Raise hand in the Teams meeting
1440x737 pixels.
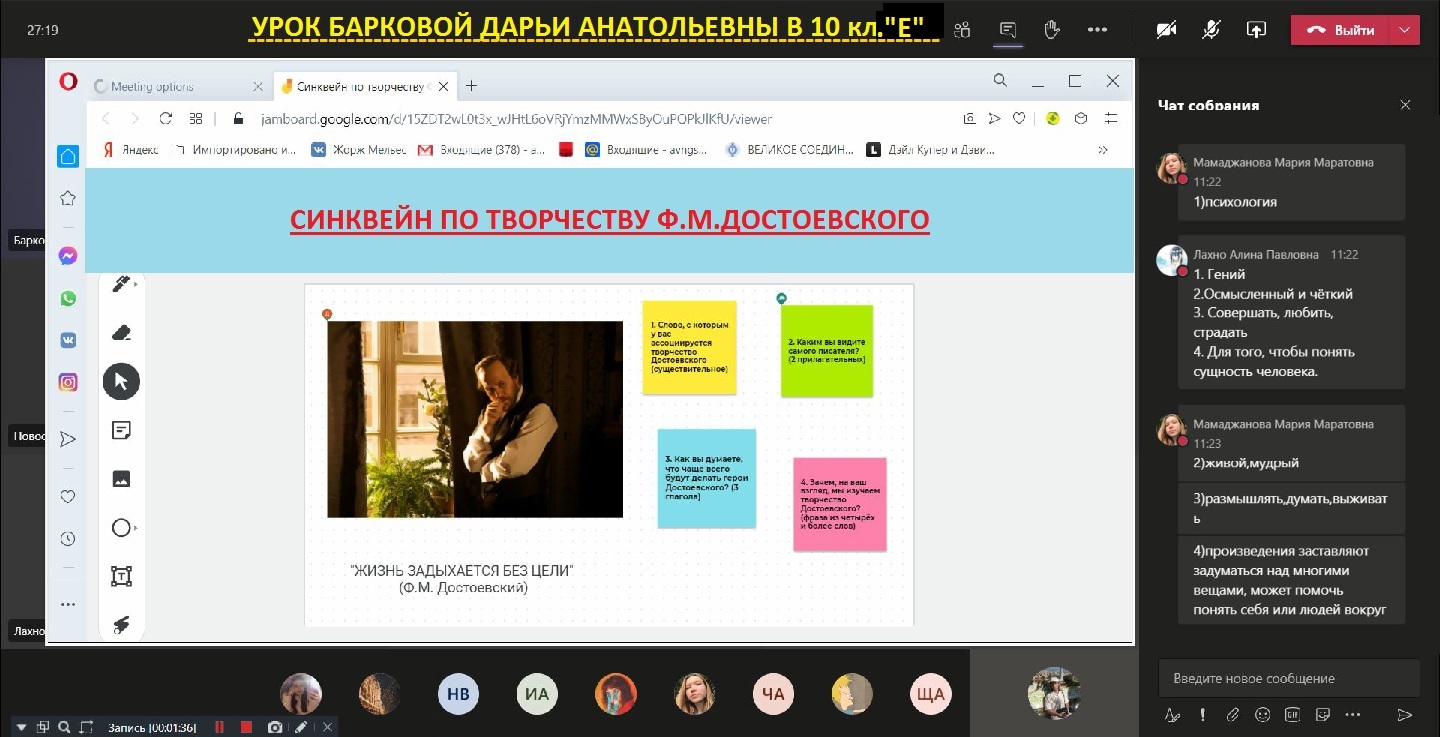1052,30
